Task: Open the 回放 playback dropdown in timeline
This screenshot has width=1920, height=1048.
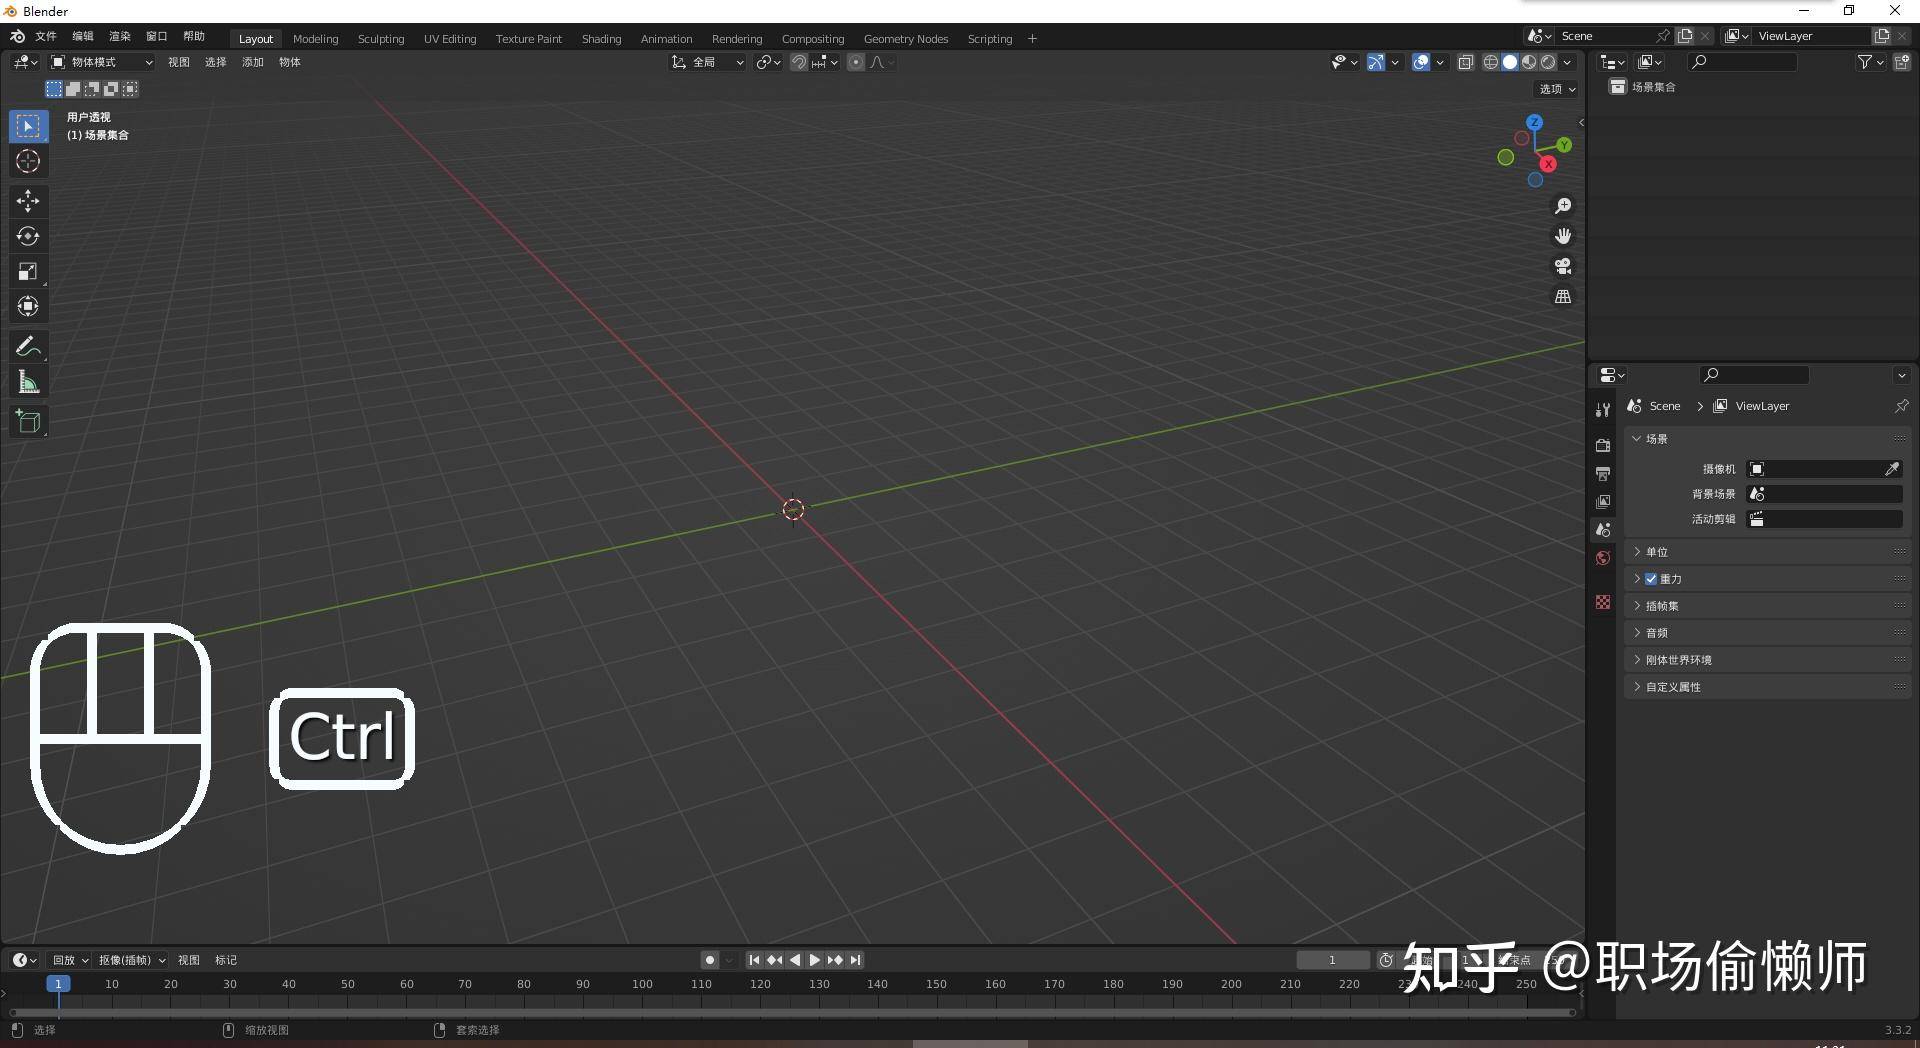Action: coord(70,960)
